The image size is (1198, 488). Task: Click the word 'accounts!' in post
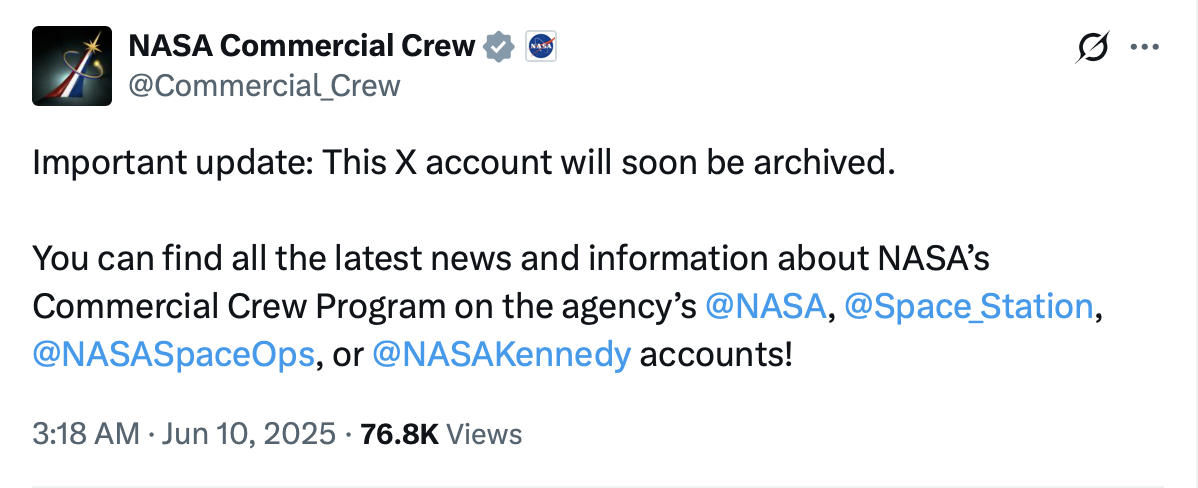coord(717,354)
